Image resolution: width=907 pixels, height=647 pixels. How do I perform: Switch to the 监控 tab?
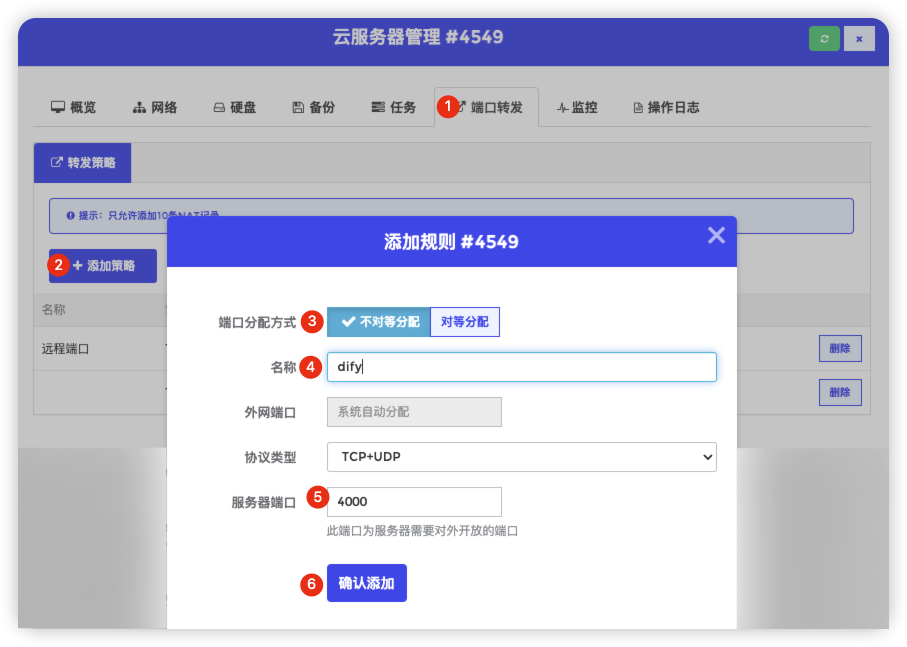point(577,108)
